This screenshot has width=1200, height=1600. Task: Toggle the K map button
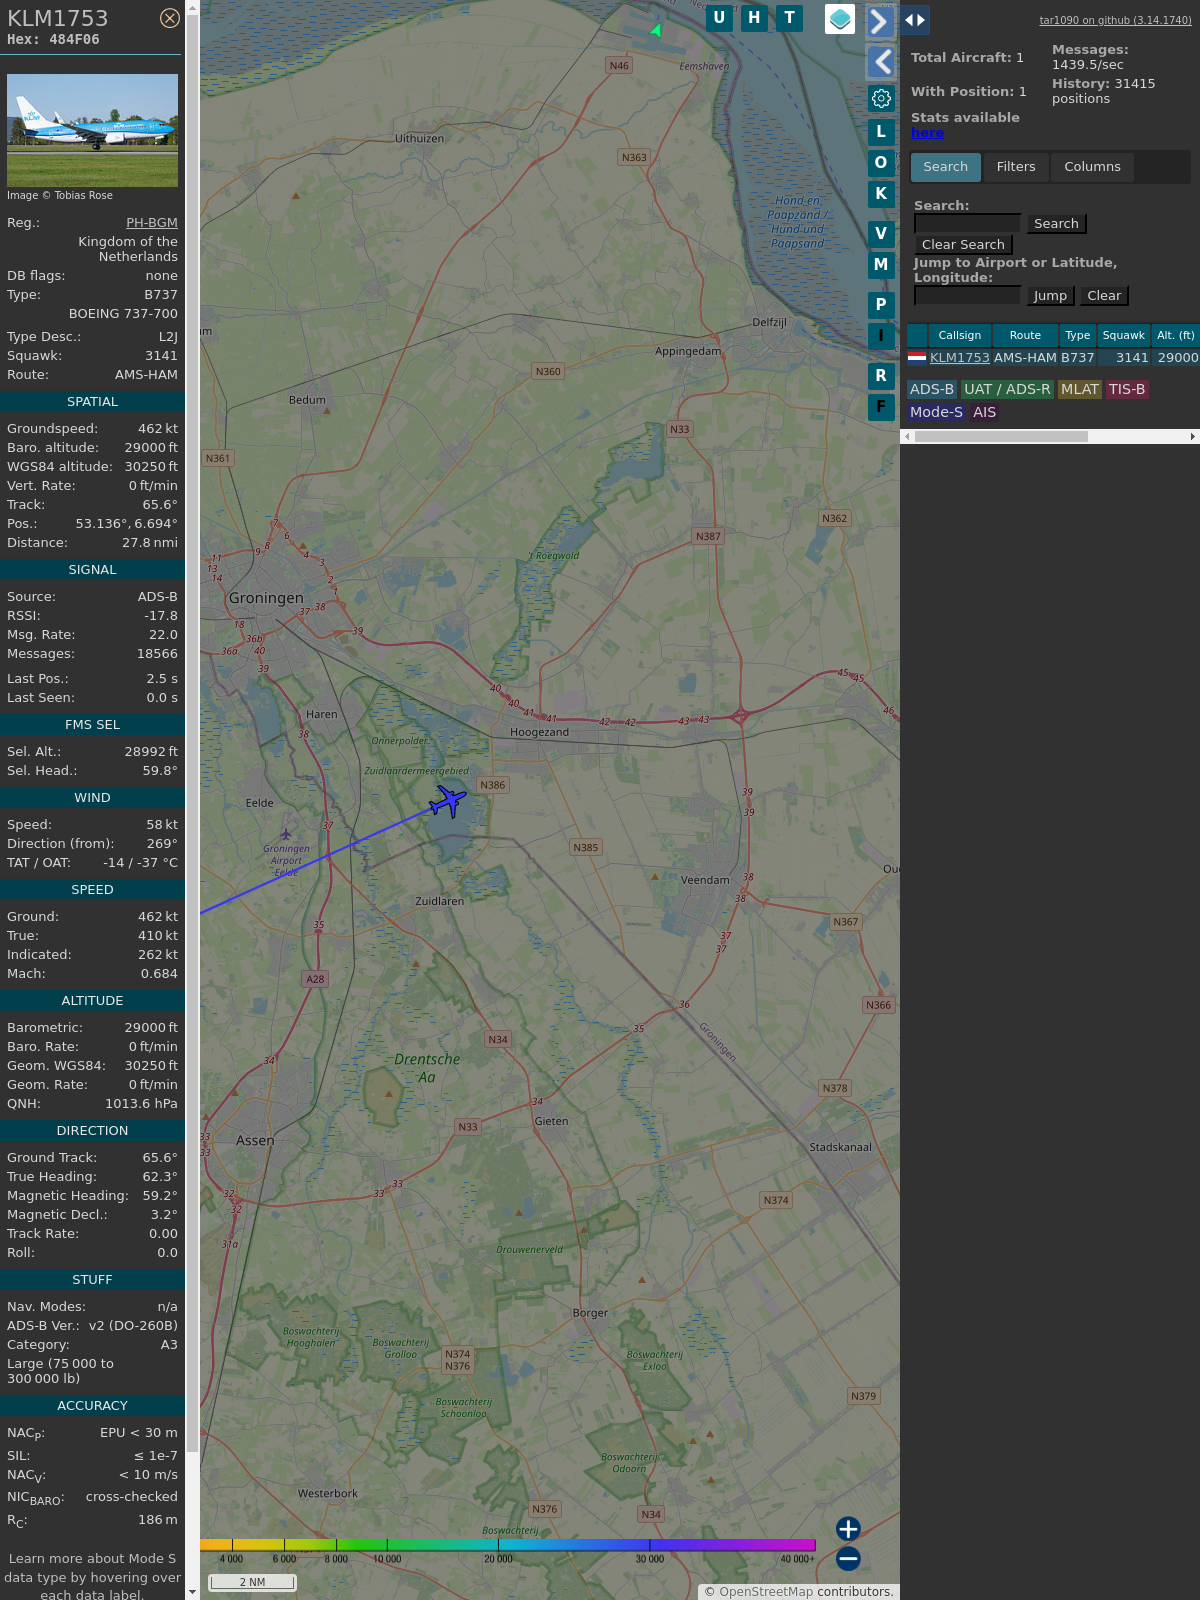[881, 194]
